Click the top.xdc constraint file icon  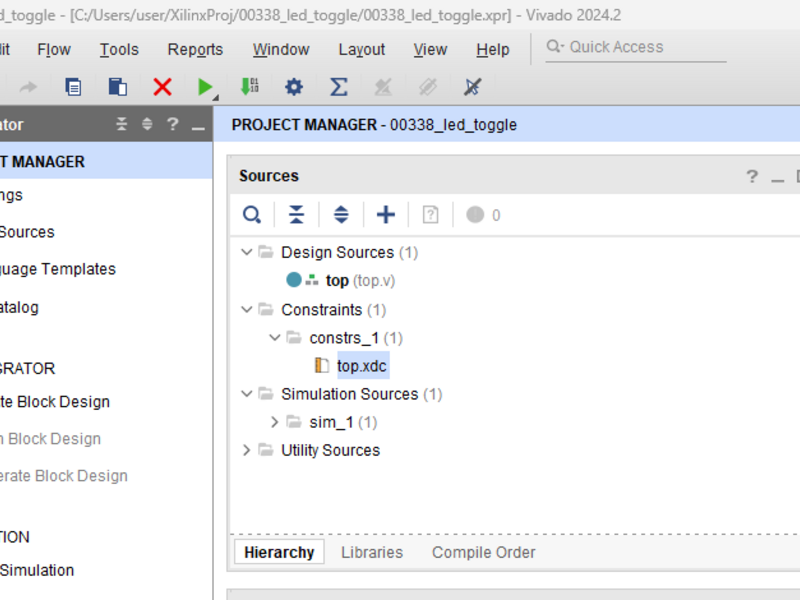[321, 366]
